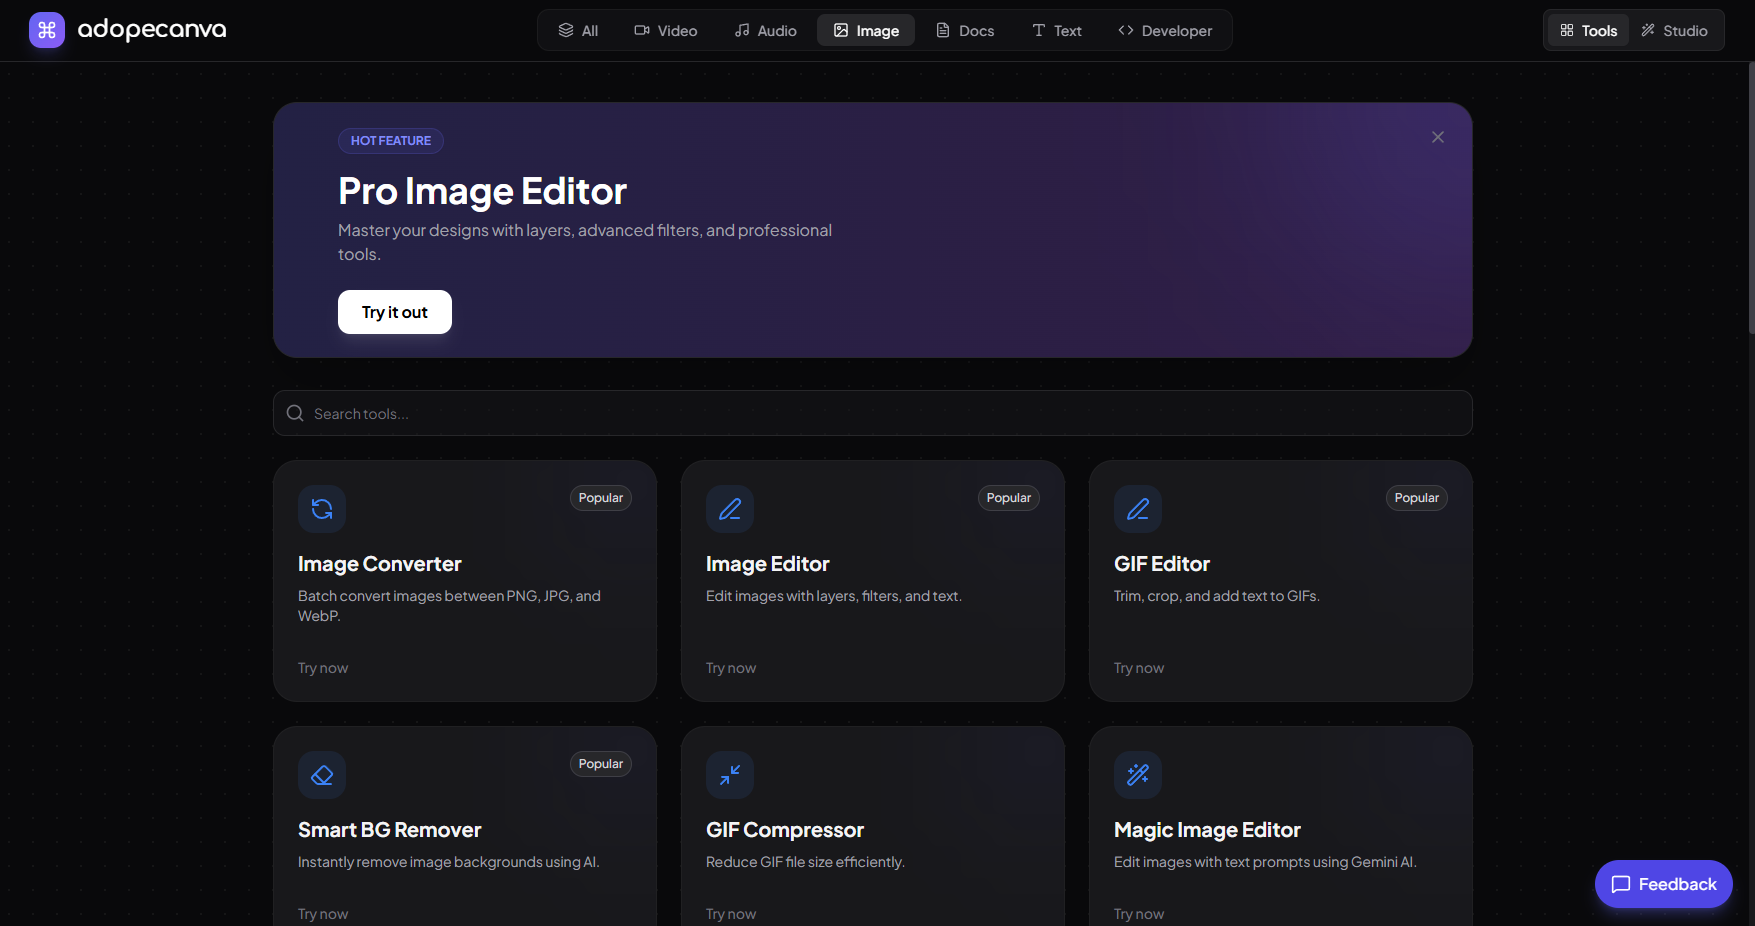Switch to Studio mode
The height and width of the screenshot is (926, 1755).
1675,30
